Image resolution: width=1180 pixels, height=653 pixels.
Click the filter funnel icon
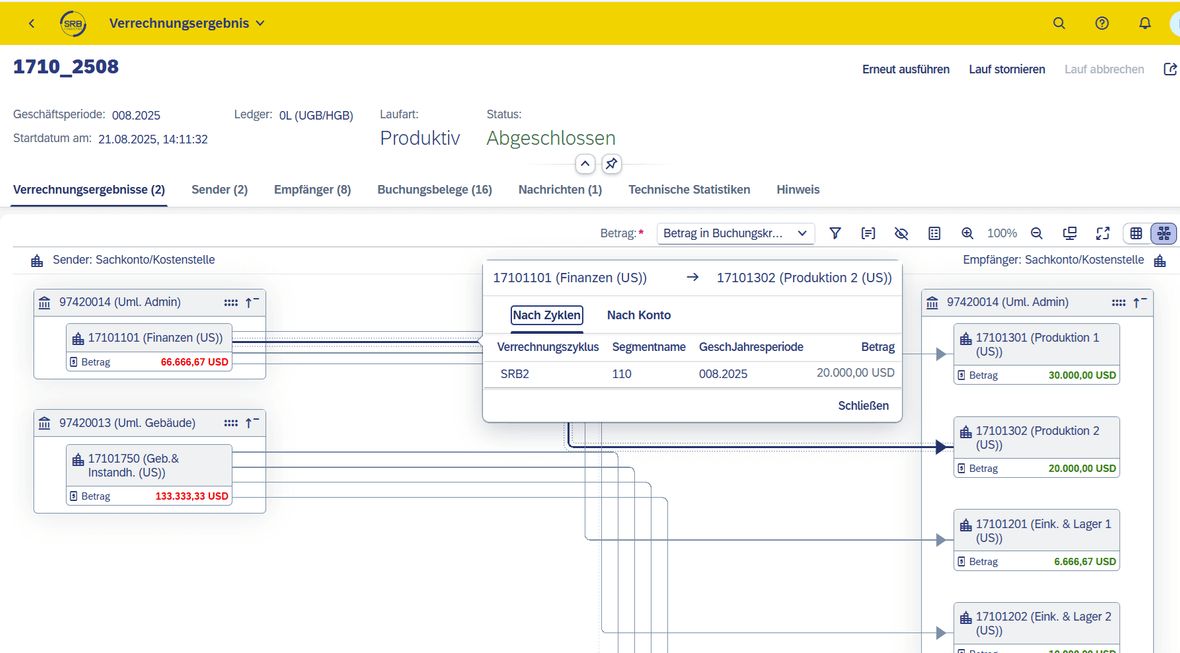(835, 233)
